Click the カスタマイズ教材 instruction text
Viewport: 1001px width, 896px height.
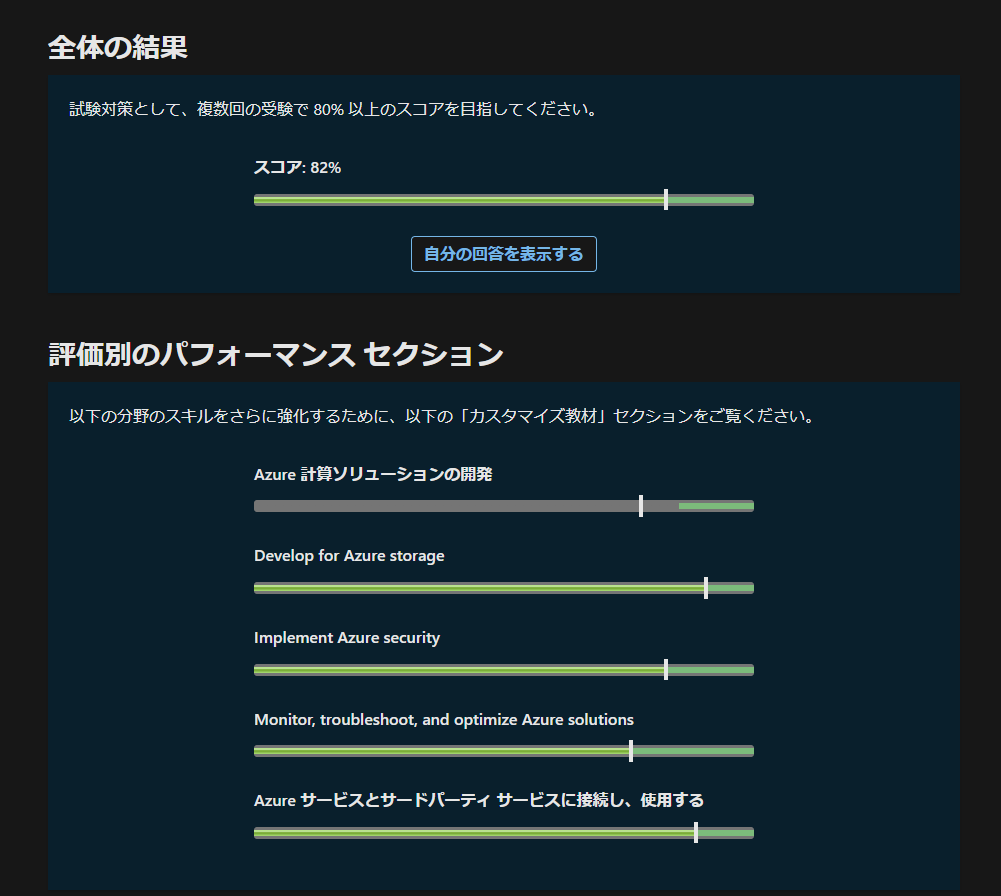tap(442, 416)
